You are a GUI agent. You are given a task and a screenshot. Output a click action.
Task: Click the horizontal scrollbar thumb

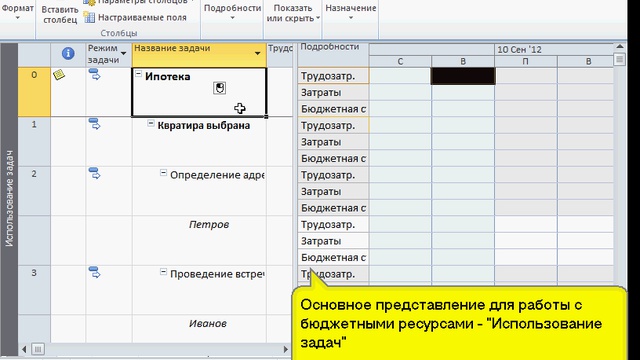click(x=38, y=349)
